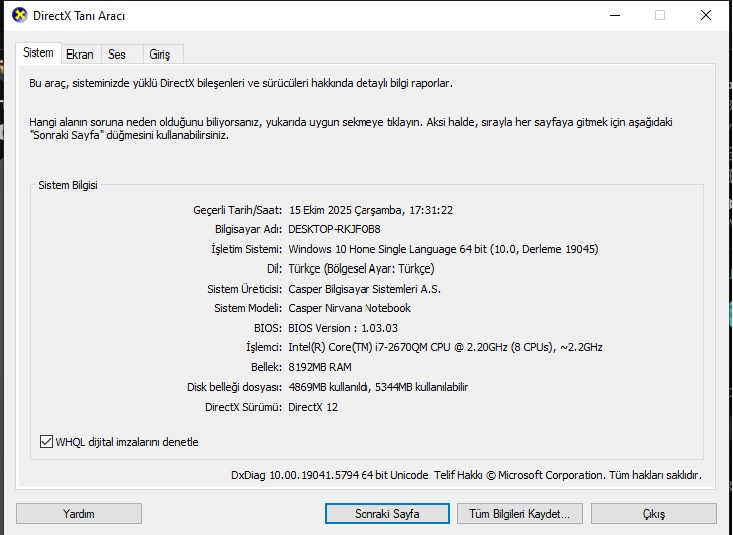
Task: Click the Çıkış button
Action: click(654, 513)
